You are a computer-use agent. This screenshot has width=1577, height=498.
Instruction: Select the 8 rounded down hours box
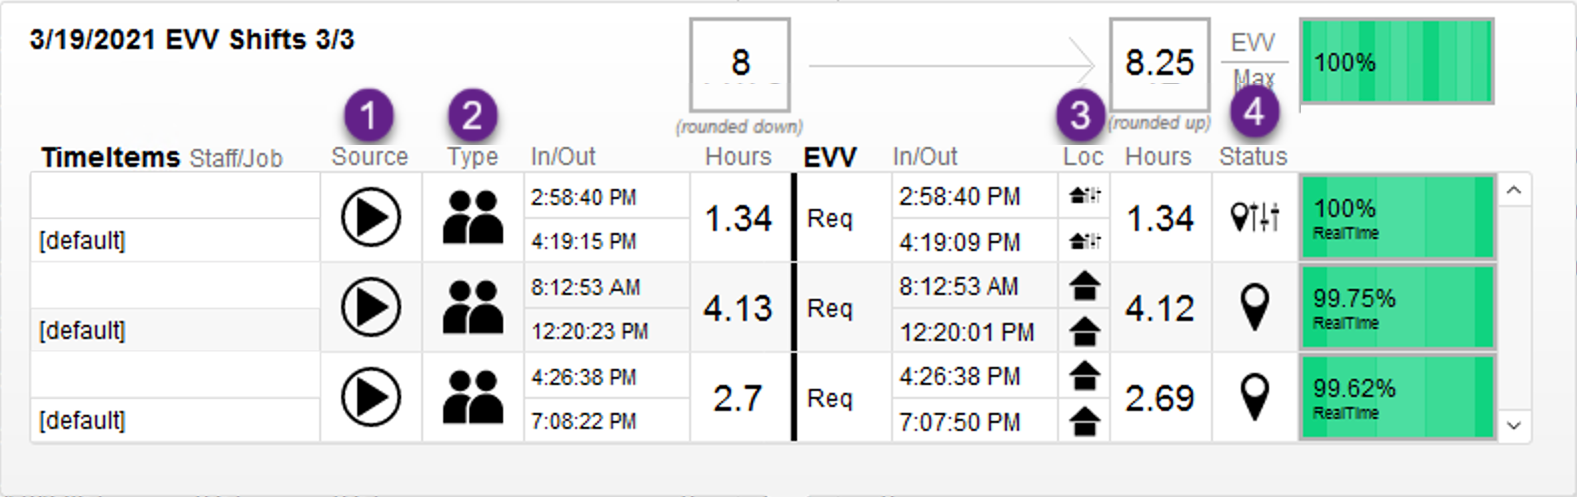click(x=740, y=64)
